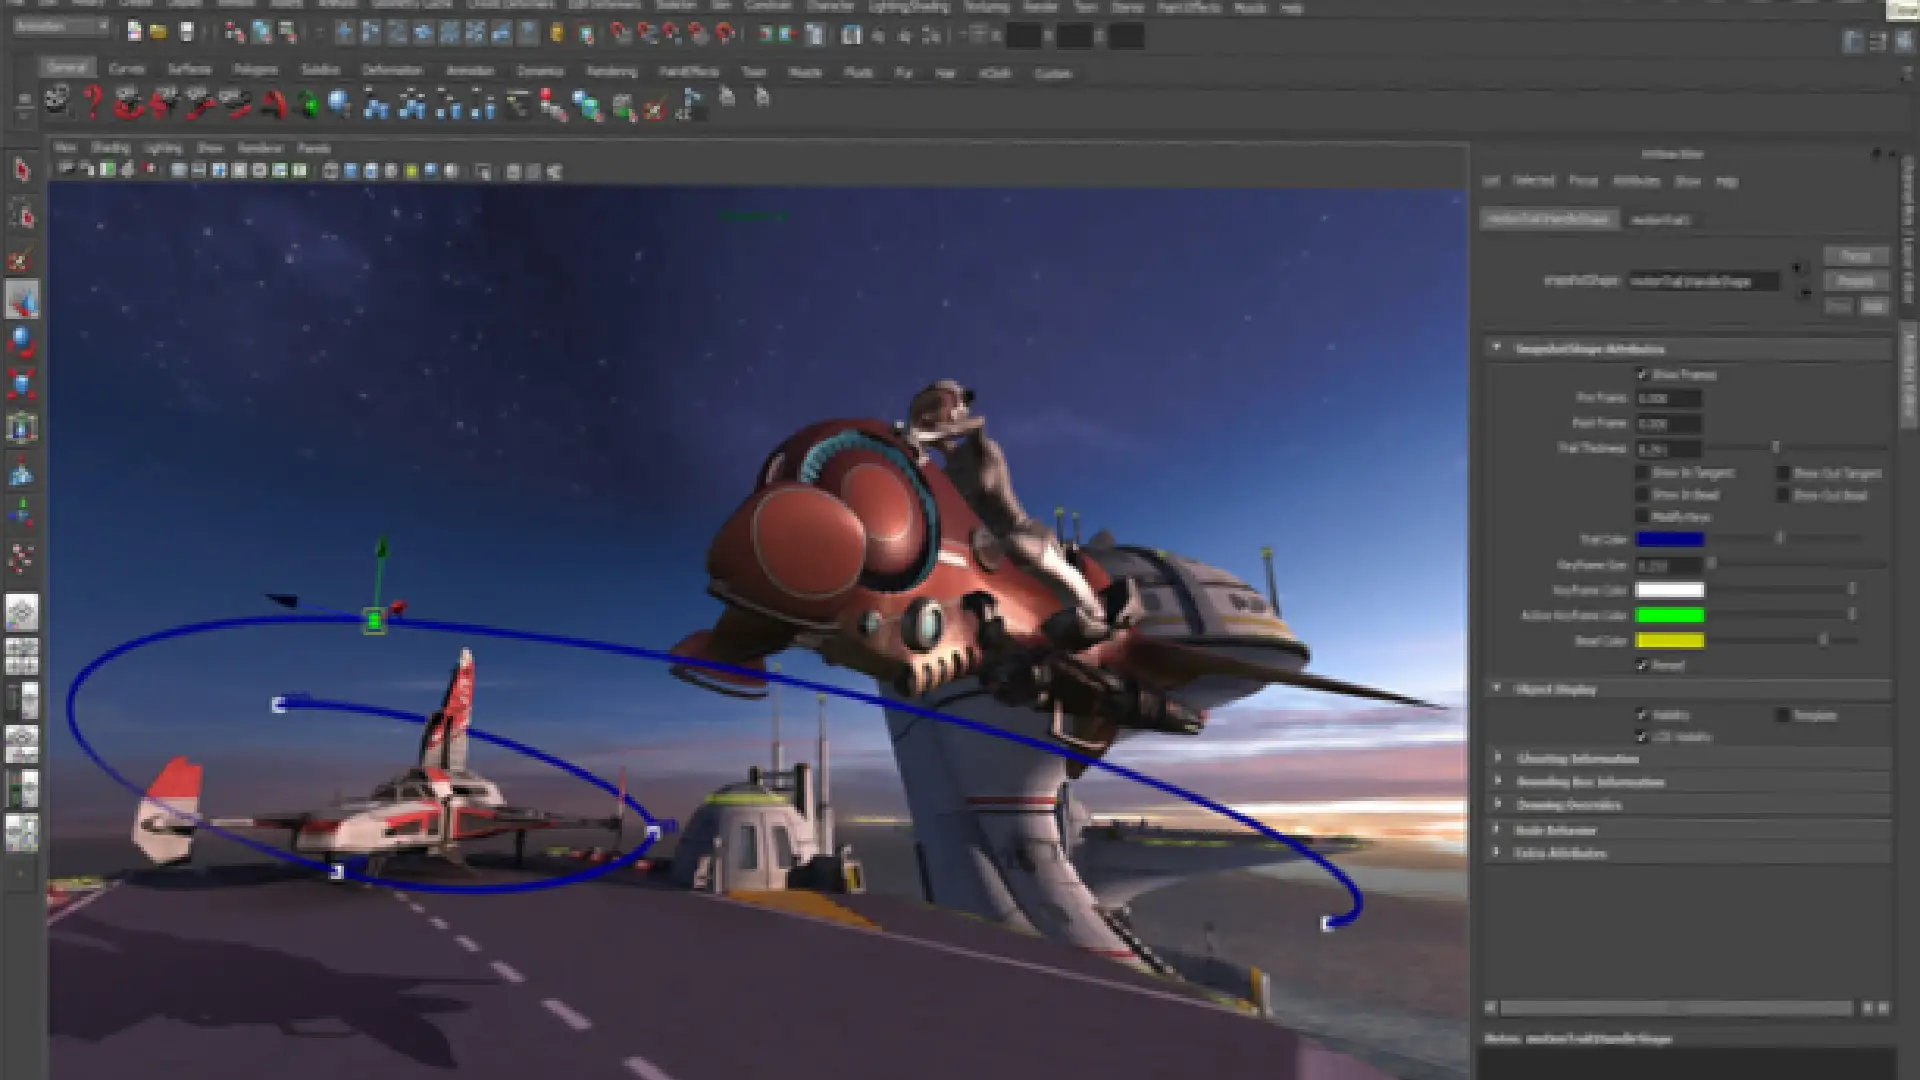Switch to the Polygons shelf tab
Screen dimensions: 1920x1080
[x=255, y=70]
